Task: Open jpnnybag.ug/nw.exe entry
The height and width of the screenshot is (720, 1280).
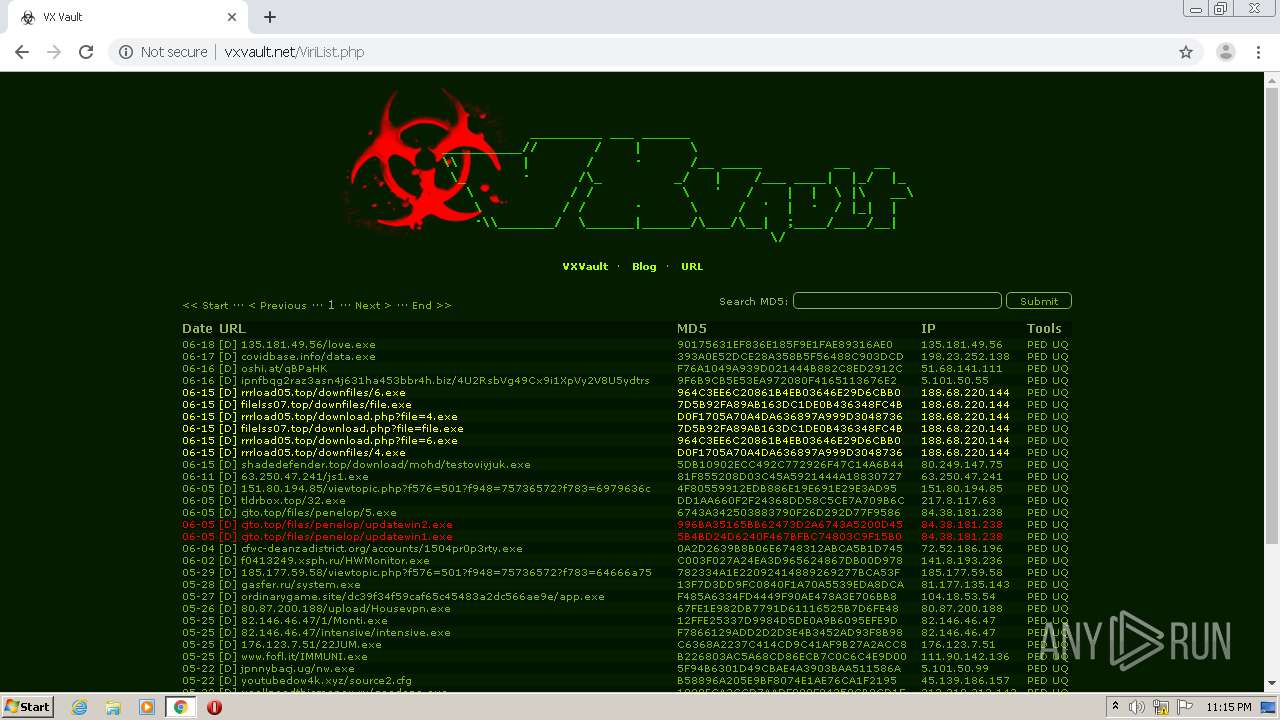Action: pyautogui.click(x=298, y=668)
